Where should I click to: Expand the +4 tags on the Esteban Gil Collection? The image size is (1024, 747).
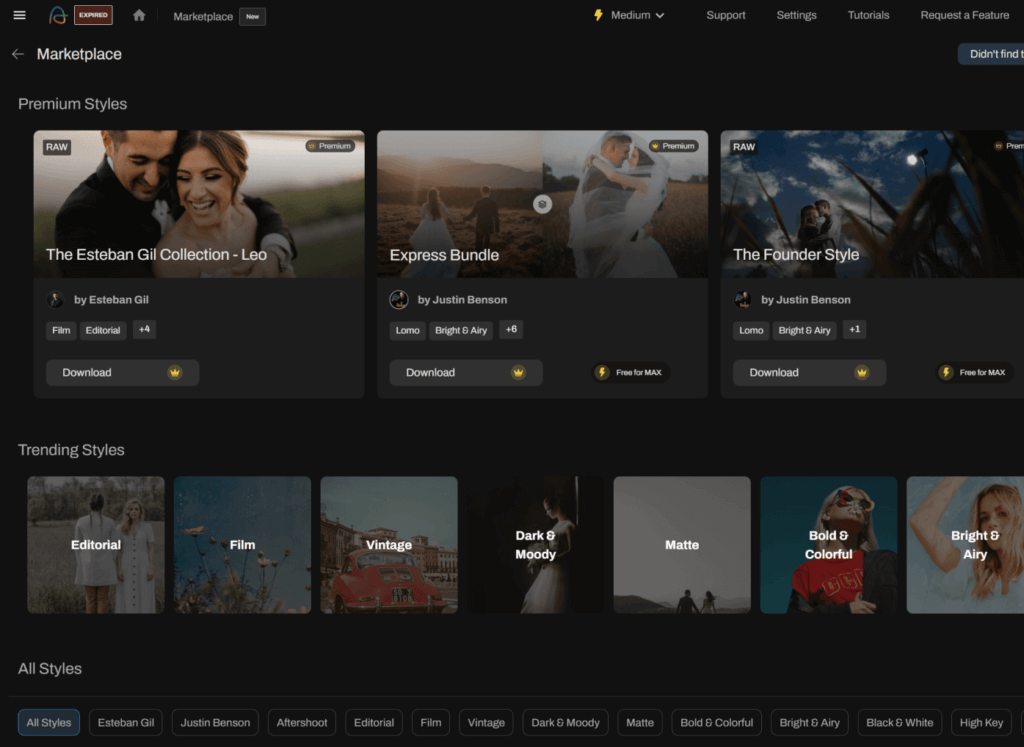(144, 329)
